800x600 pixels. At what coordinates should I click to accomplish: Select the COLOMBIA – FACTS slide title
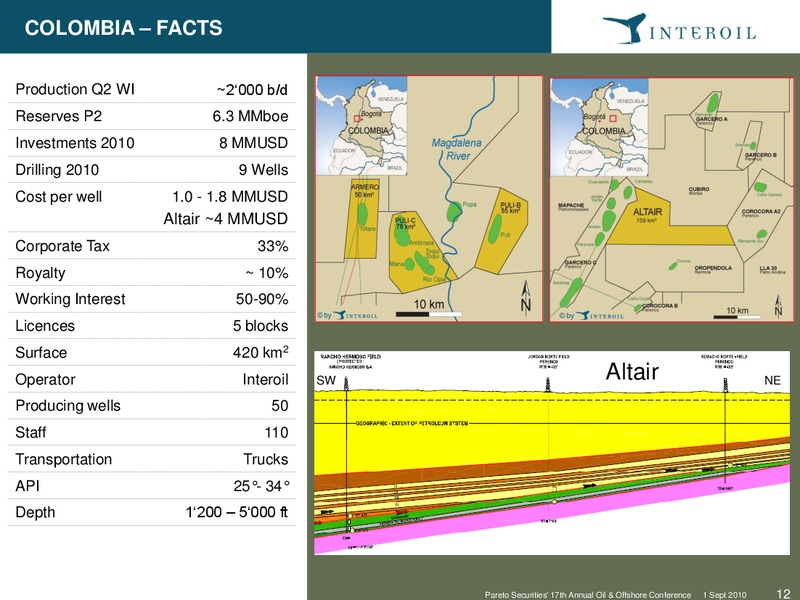[x=123, y=28]
